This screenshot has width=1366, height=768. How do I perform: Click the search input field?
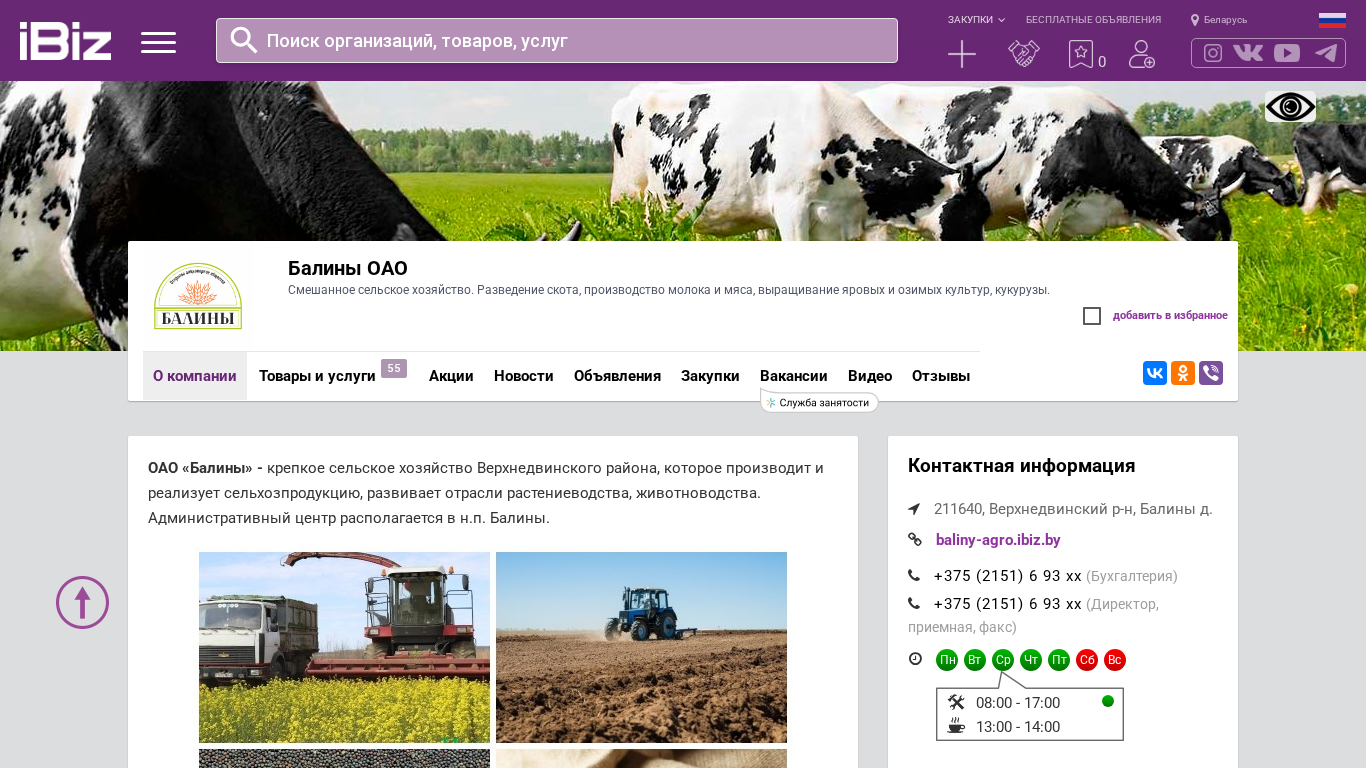(x=557, y=40)
